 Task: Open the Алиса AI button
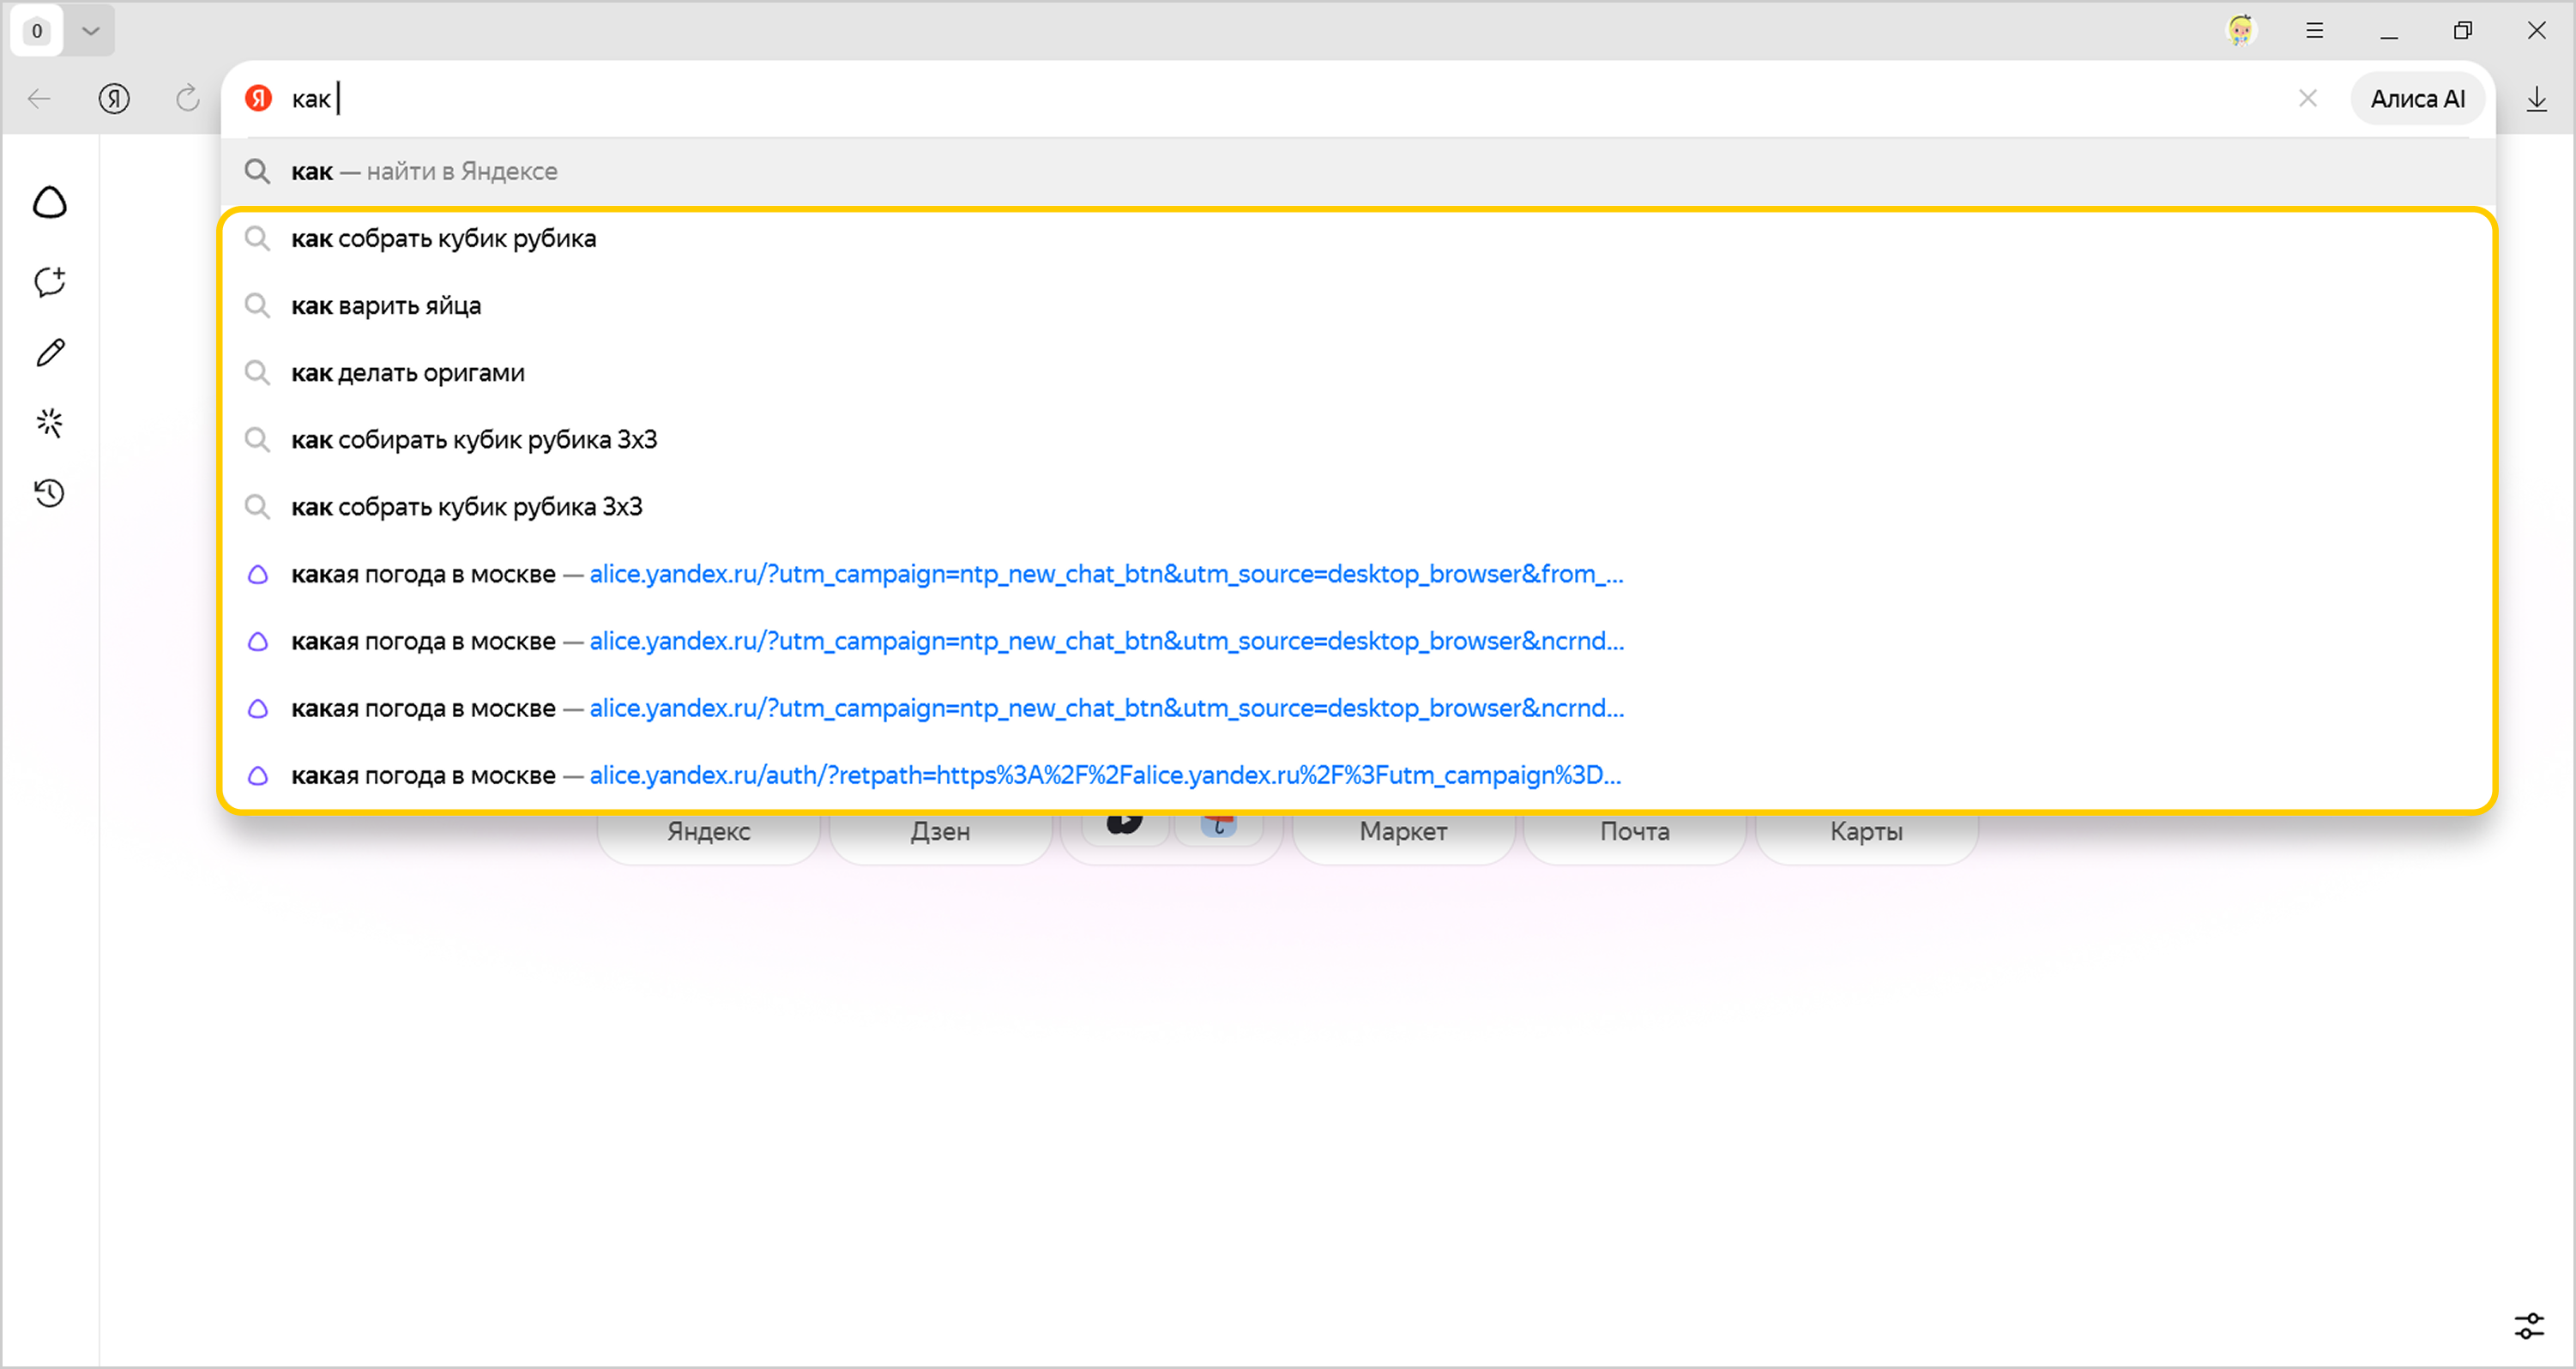(2417, 98)
